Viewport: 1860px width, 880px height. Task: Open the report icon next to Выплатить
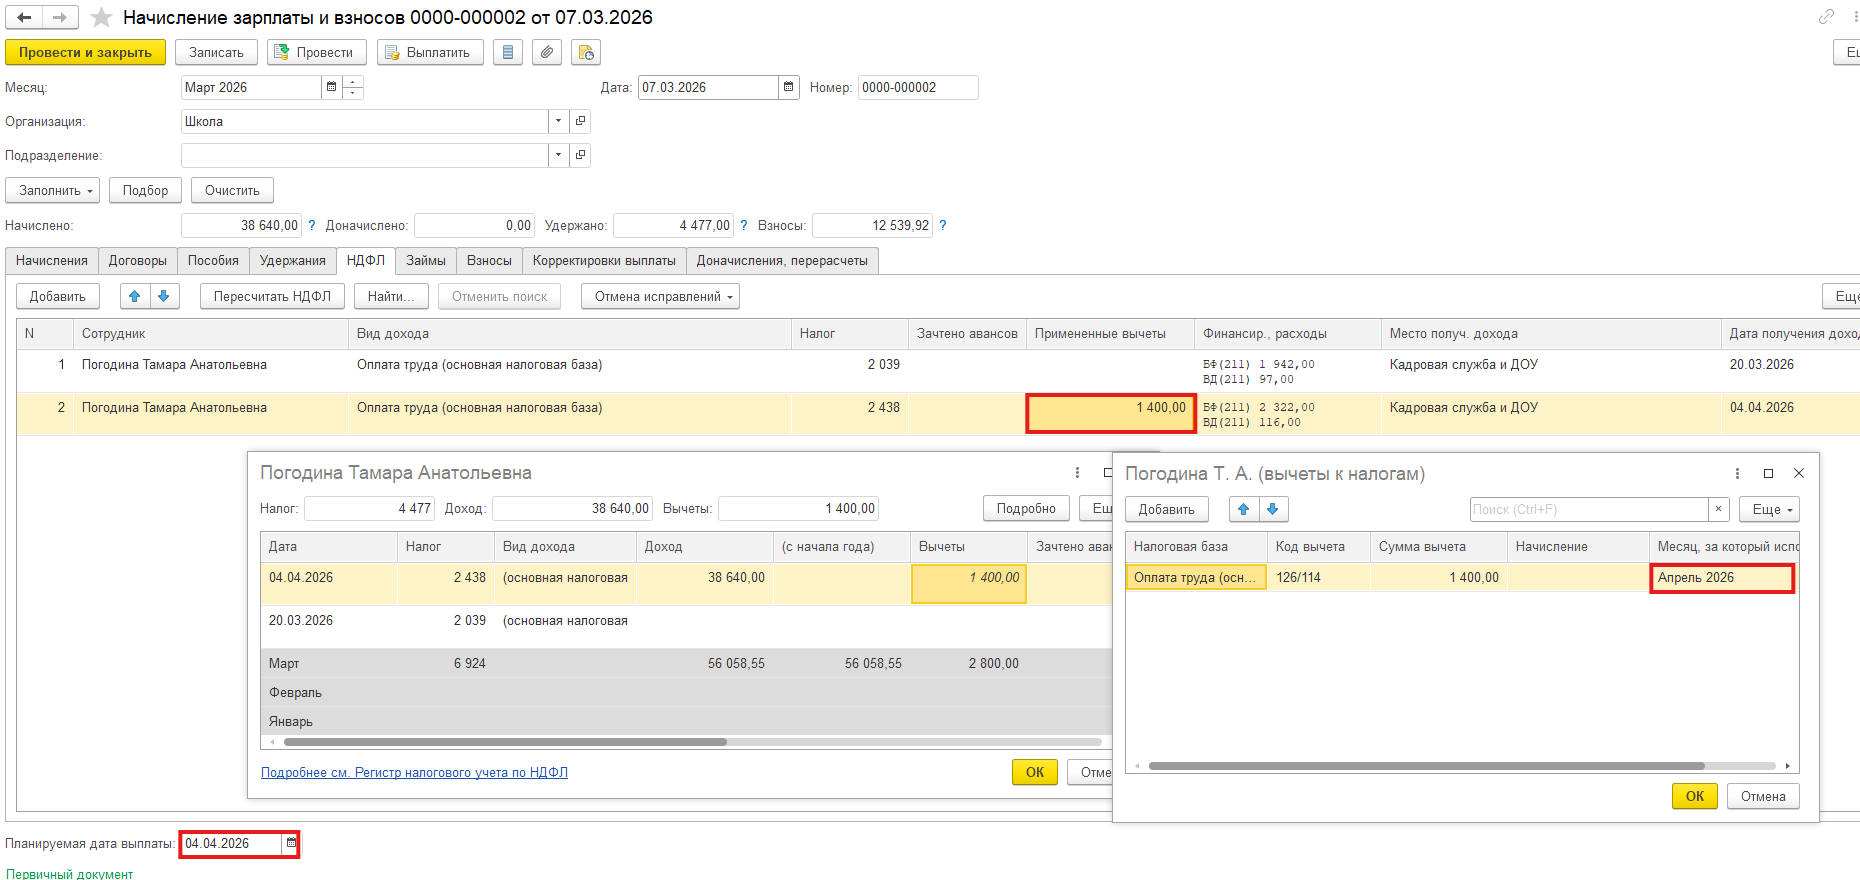508,52
